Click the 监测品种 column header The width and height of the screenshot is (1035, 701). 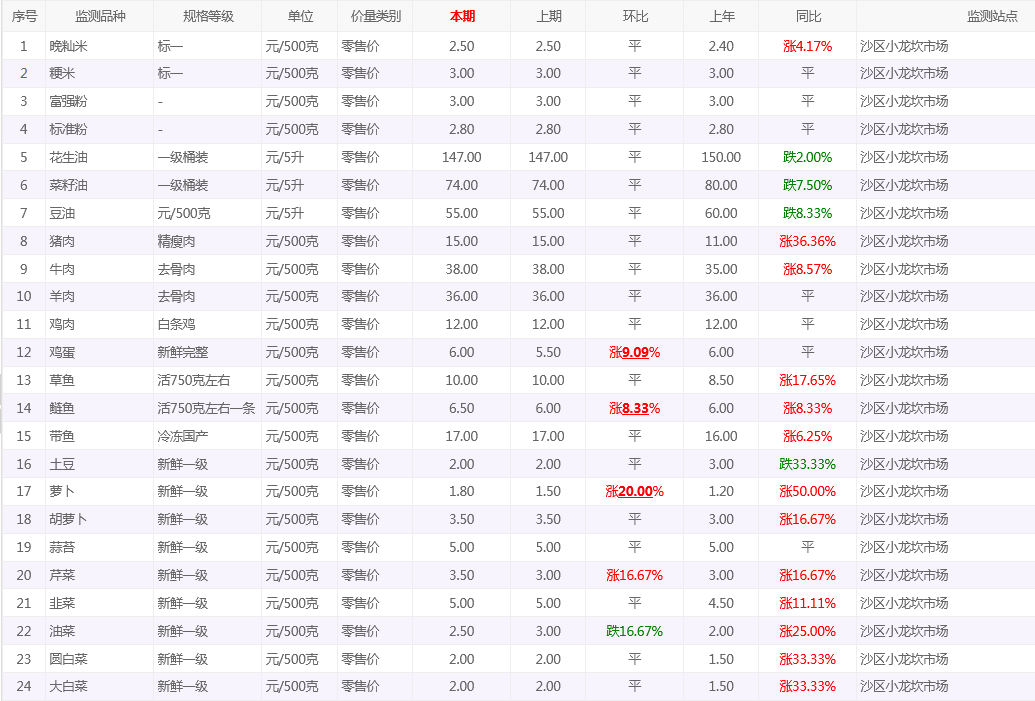tap(100, 16)
